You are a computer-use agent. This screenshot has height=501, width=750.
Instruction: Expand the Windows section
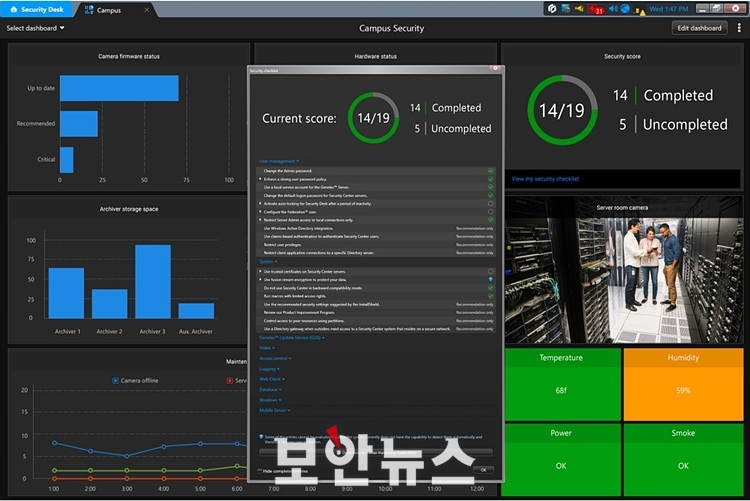pyautogui.click(x=270, y=400)
